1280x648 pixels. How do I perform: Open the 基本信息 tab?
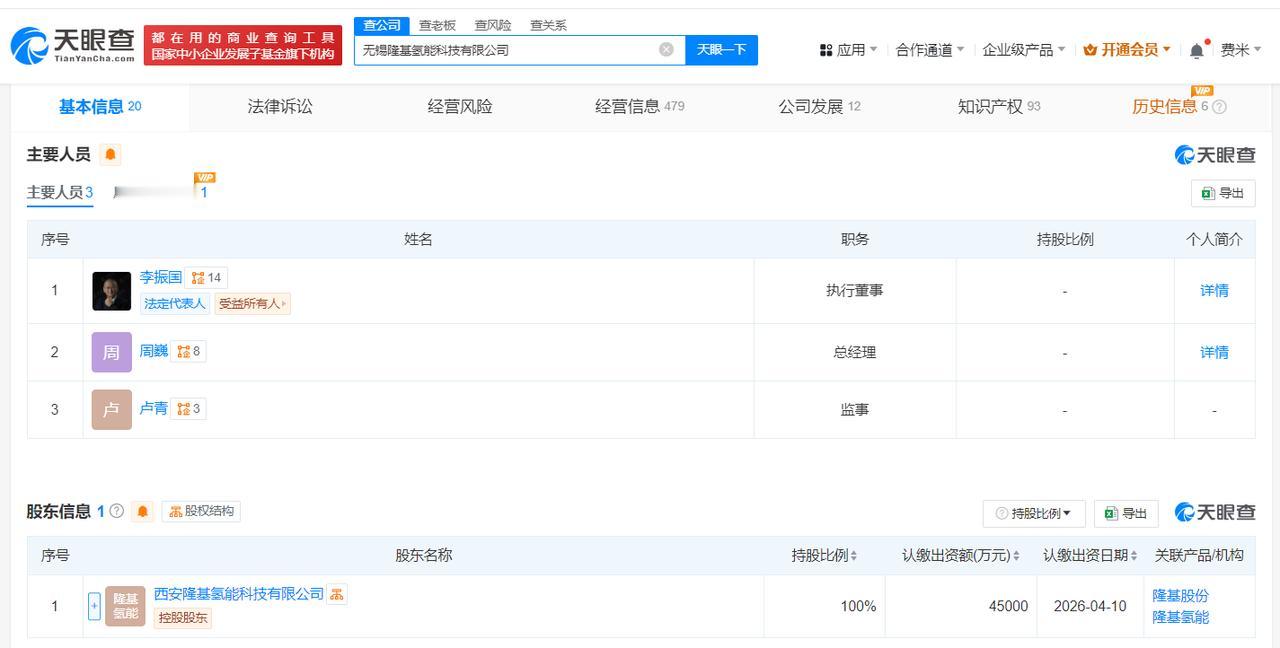click(x=100, y=107)
